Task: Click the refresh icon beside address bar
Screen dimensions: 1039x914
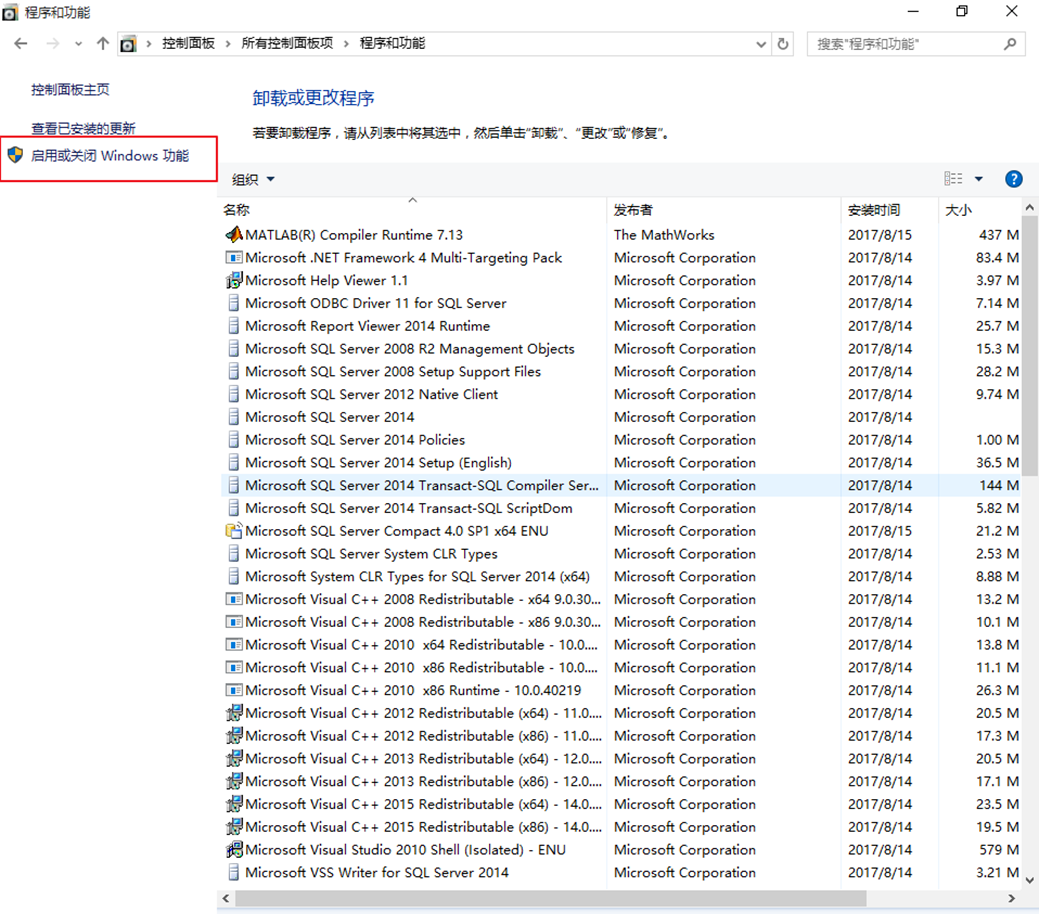Action: 783,43
